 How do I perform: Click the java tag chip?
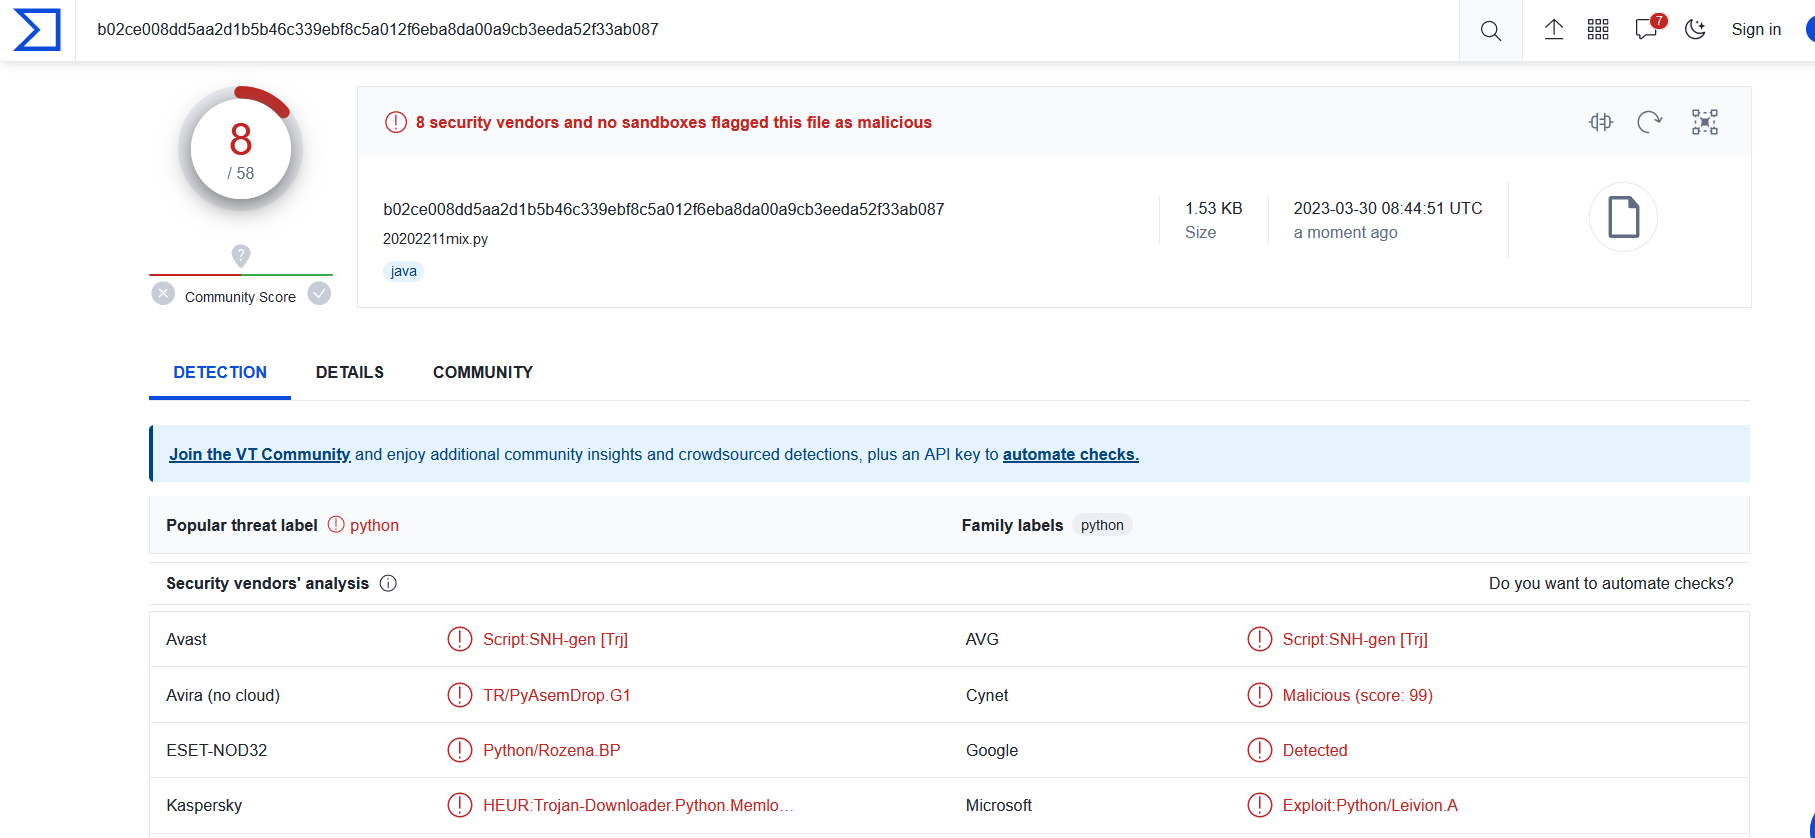[403, 271]
